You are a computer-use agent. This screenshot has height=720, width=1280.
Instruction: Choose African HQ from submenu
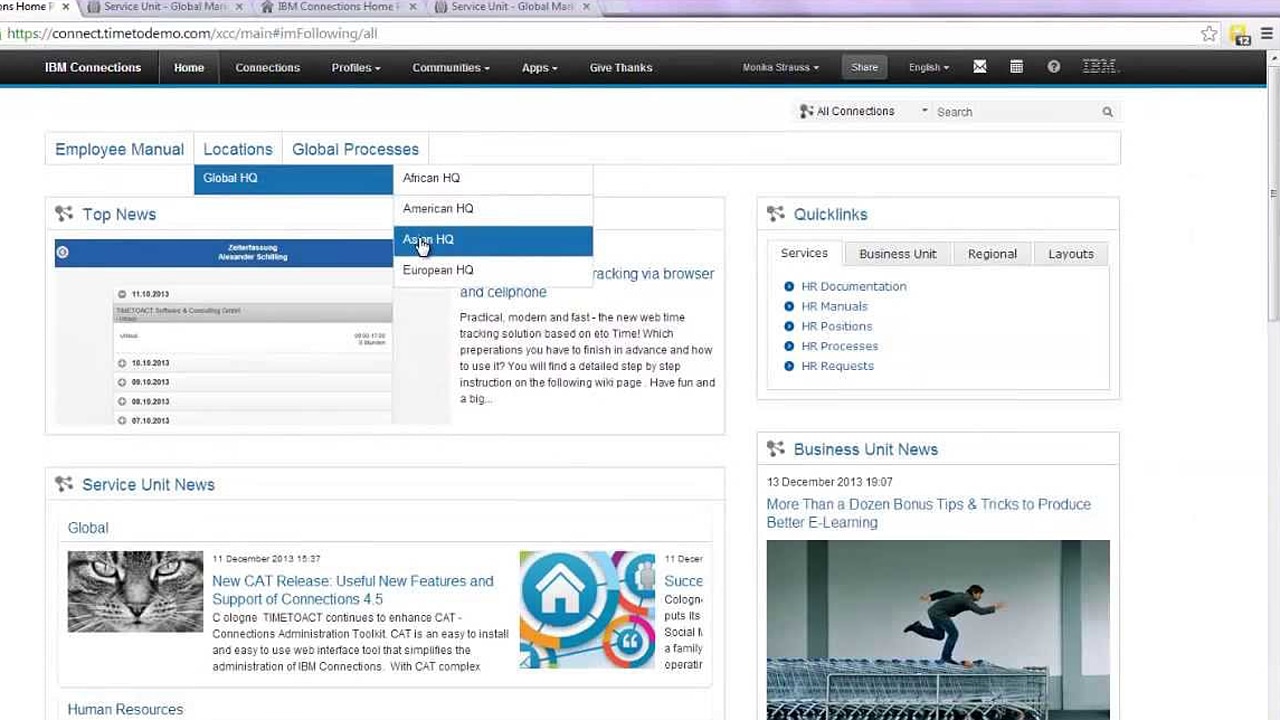(x=493, y=178)
